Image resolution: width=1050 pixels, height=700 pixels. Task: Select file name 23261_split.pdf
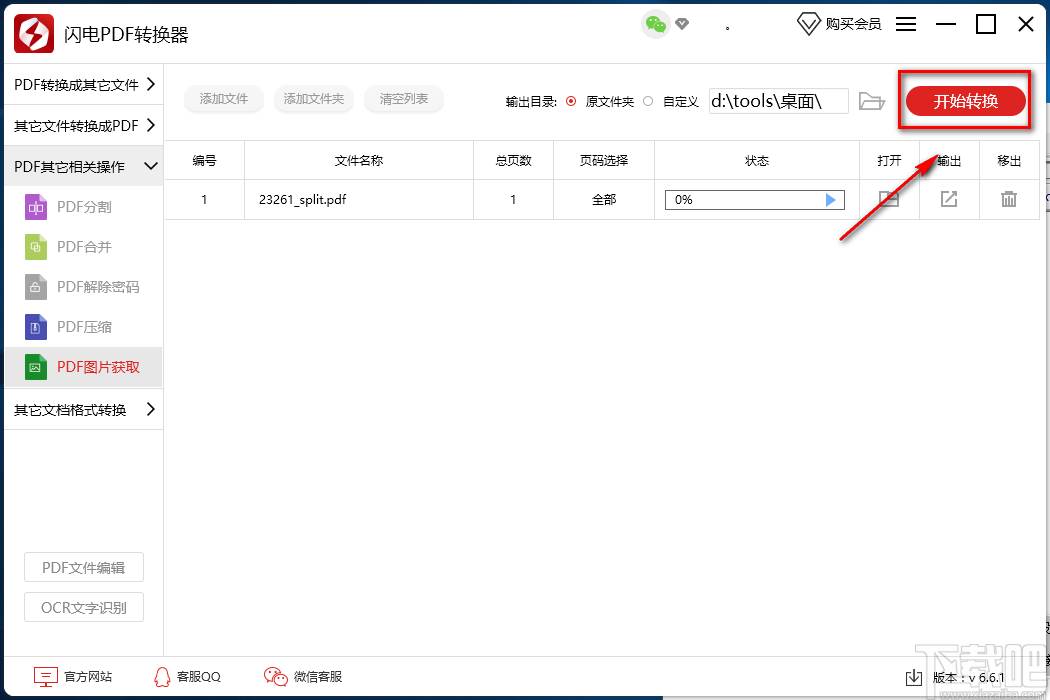coord(303,200)
